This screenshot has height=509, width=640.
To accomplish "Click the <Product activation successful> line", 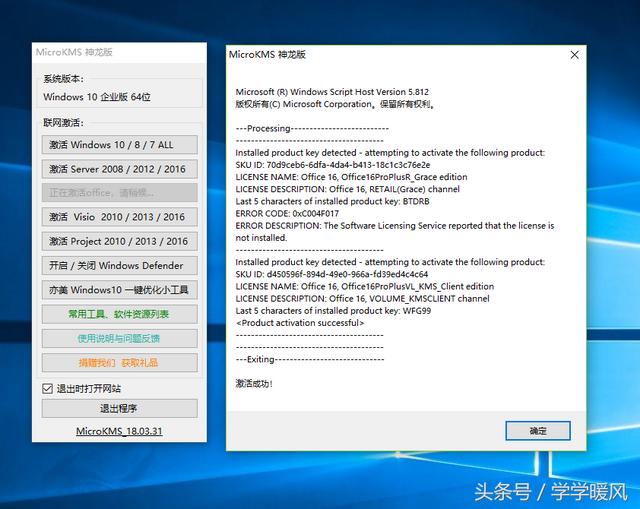I will 300,323.
